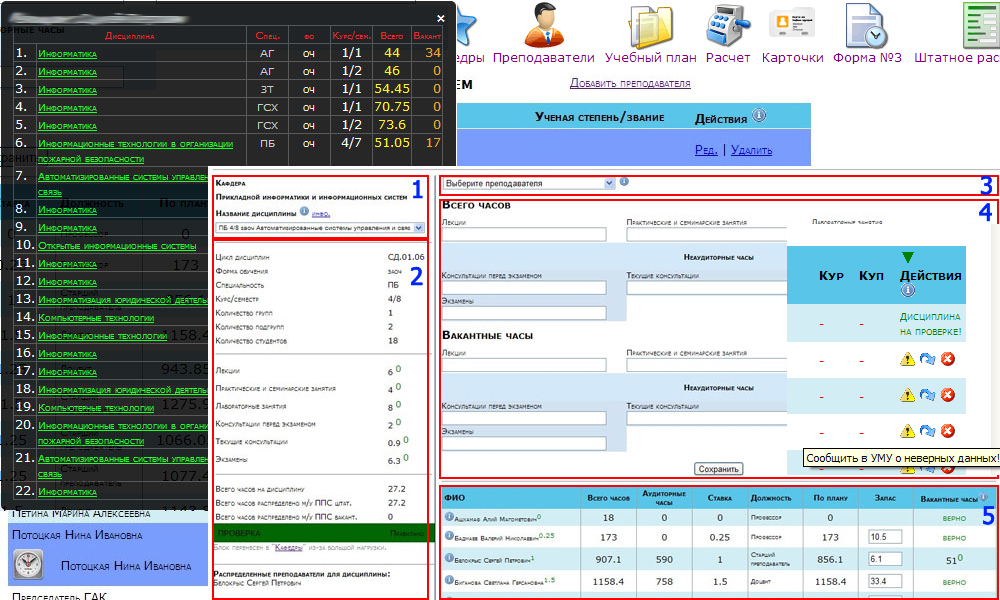Open Открытые информационные системы link in popup
The height and width of the screenshot is (600, 1000).
(x=117, y=246)
